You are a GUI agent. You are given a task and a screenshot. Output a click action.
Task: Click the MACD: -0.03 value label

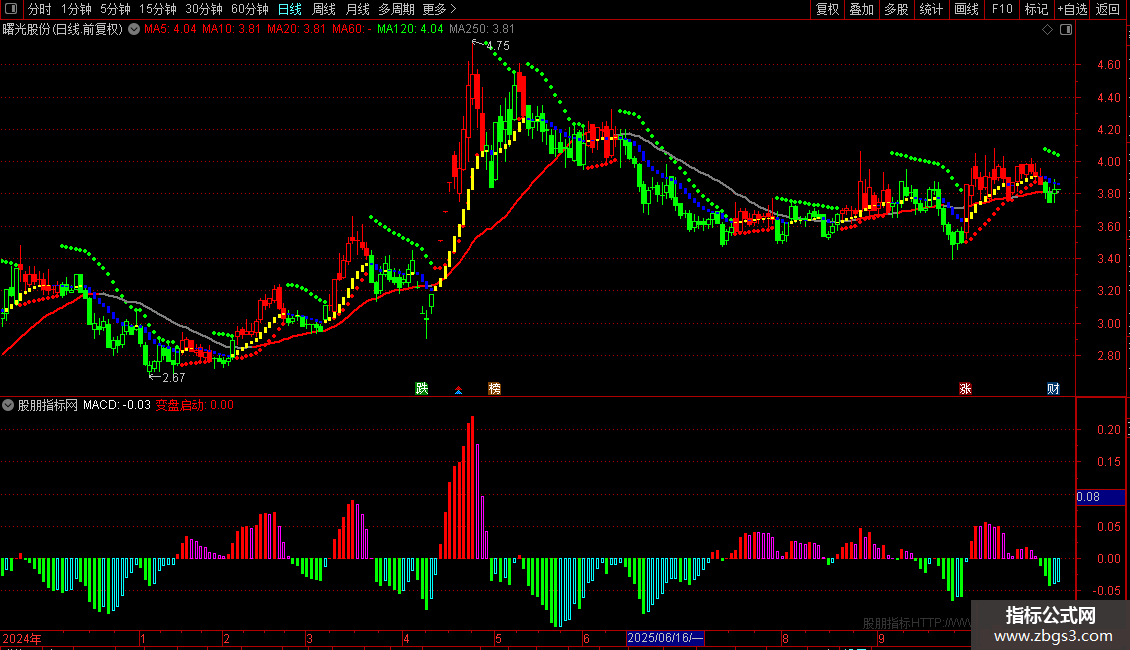click(117, 405)
